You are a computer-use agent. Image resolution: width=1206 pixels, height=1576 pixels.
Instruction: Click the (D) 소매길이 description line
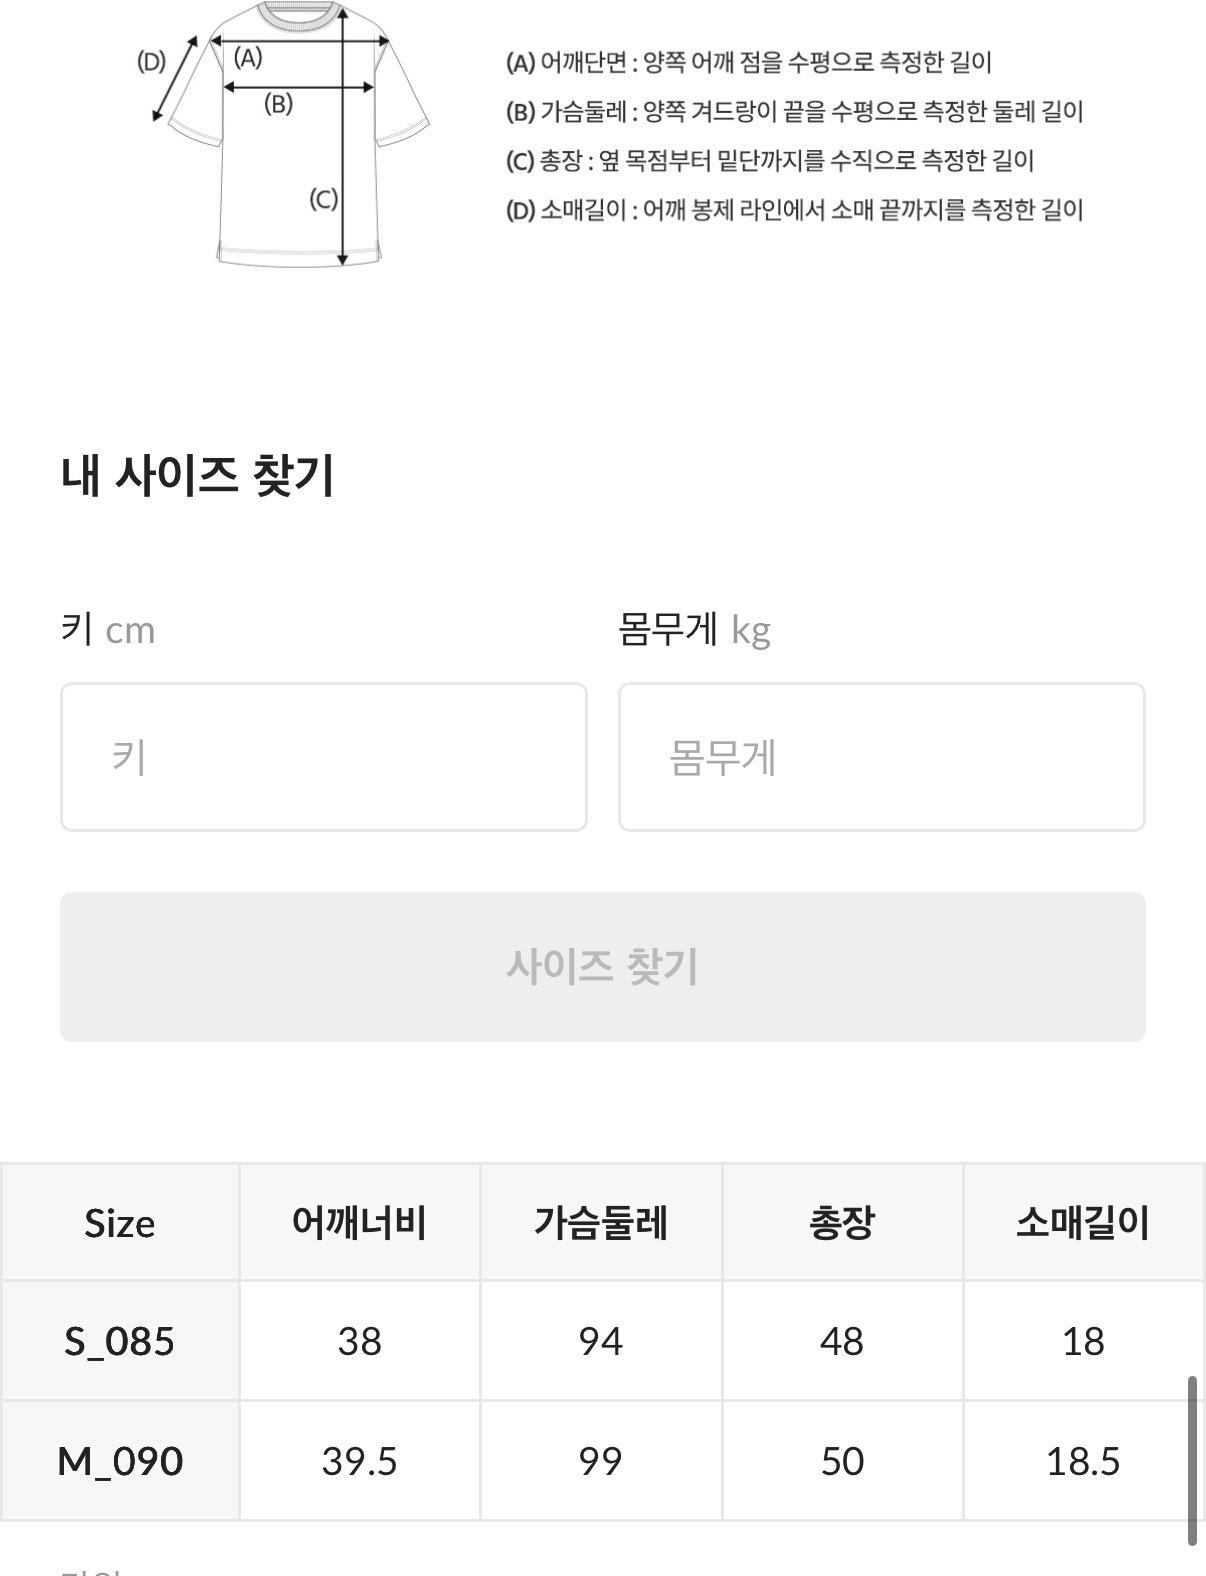coord(794,210)
